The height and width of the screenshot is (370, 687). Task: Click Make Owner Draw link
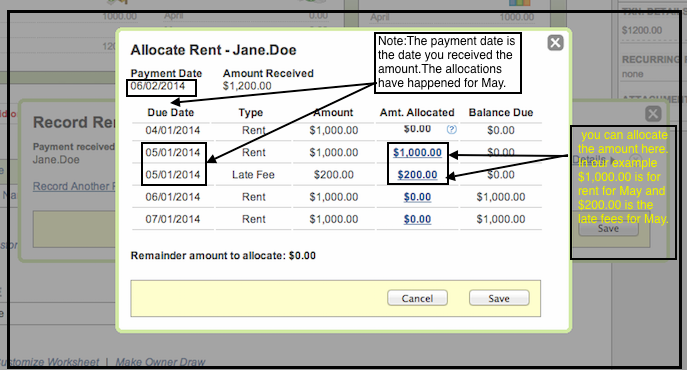(160, 362)
